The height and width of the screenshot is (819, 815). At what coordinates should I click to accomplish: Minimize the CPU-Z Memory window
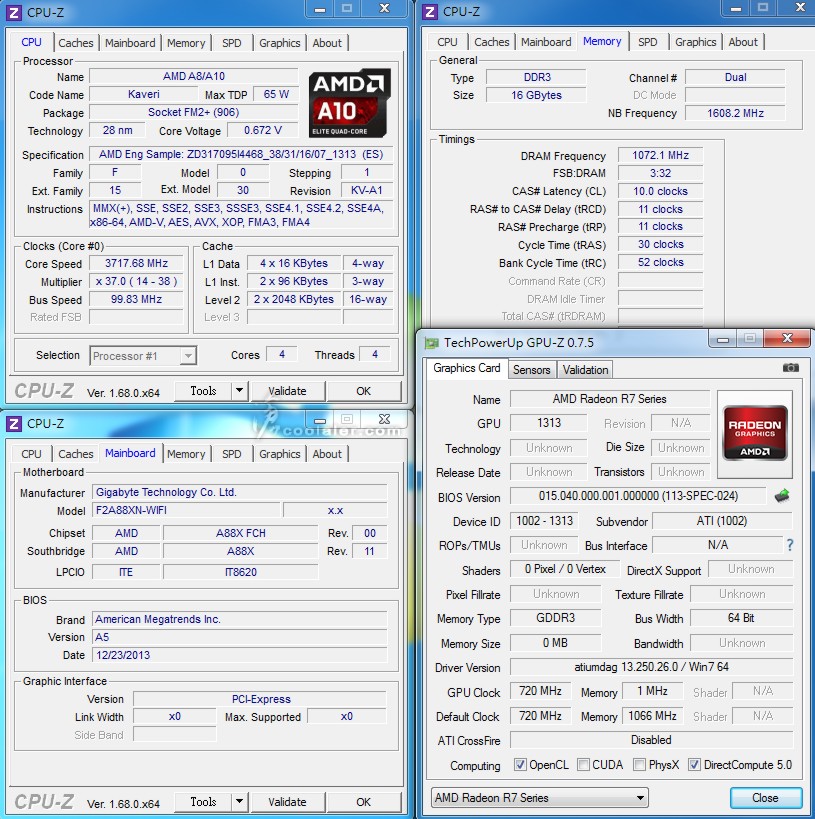(x=736, y=8)
